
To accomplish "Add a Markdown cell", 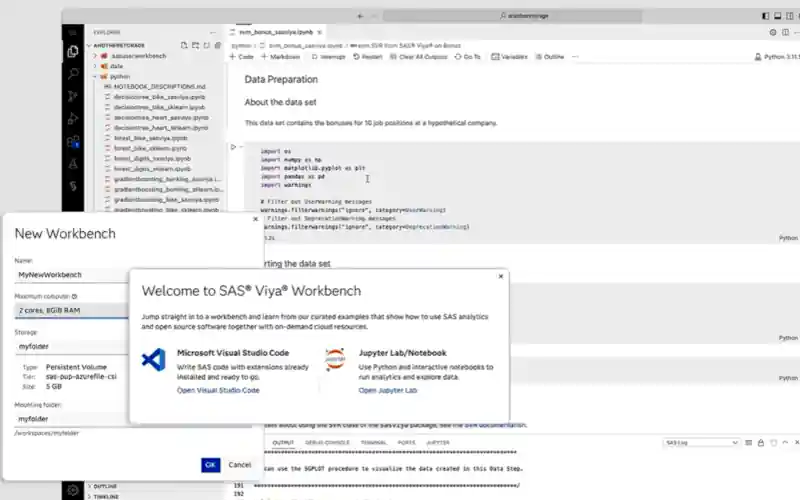I will click(x=281, y=57).
